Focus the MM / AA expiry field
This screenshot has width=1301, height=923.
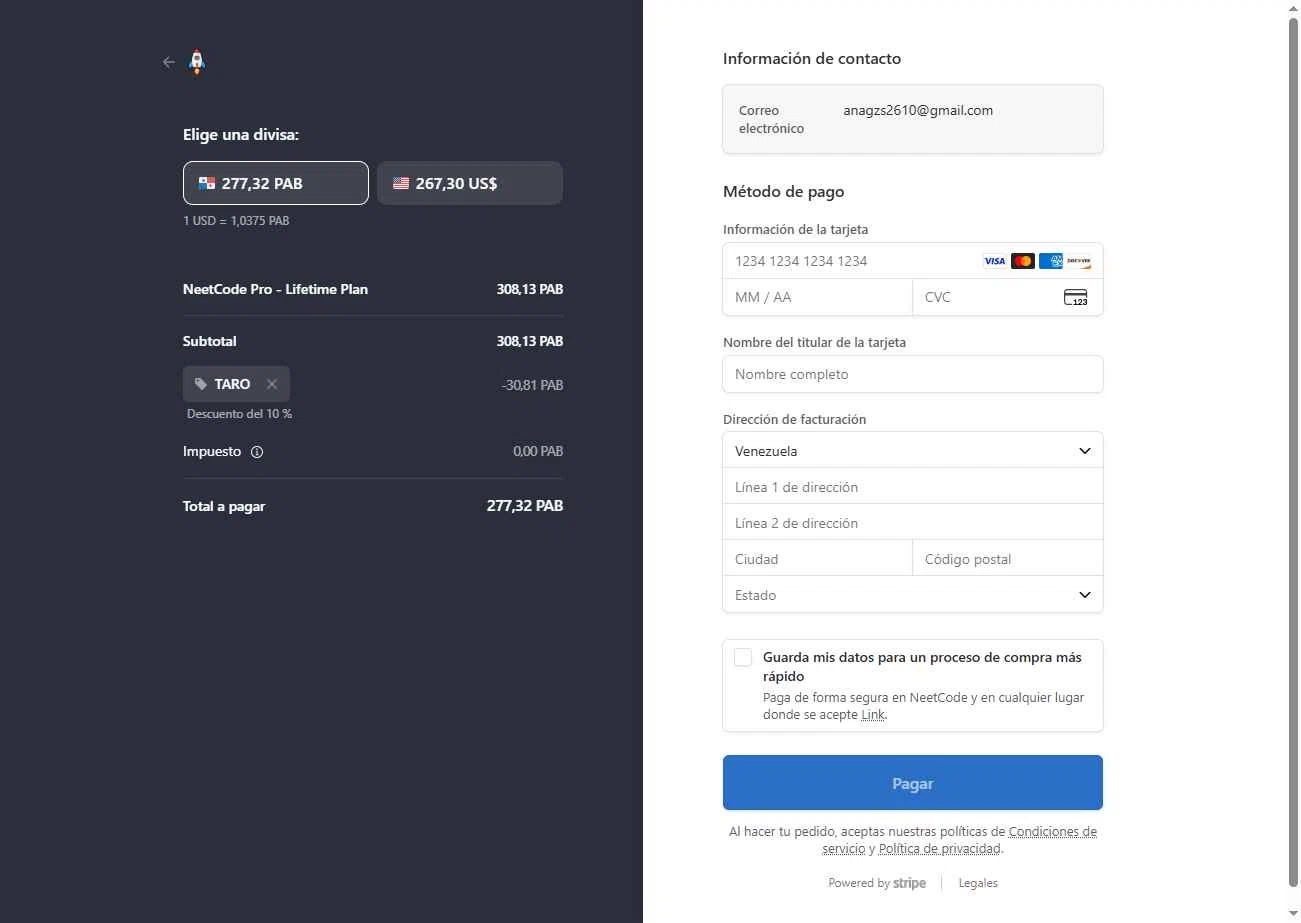[x=818, y=297]
